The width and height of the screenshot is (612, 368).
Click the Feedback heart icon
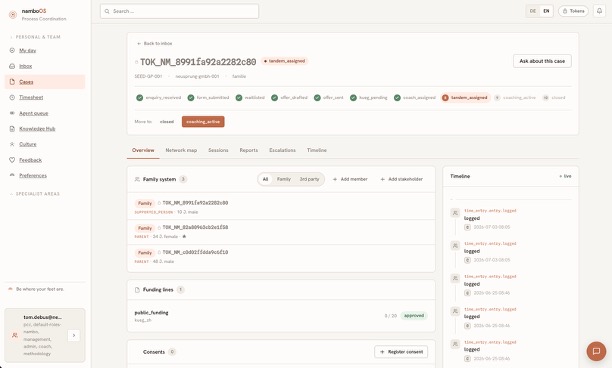[x=12, y=160]
